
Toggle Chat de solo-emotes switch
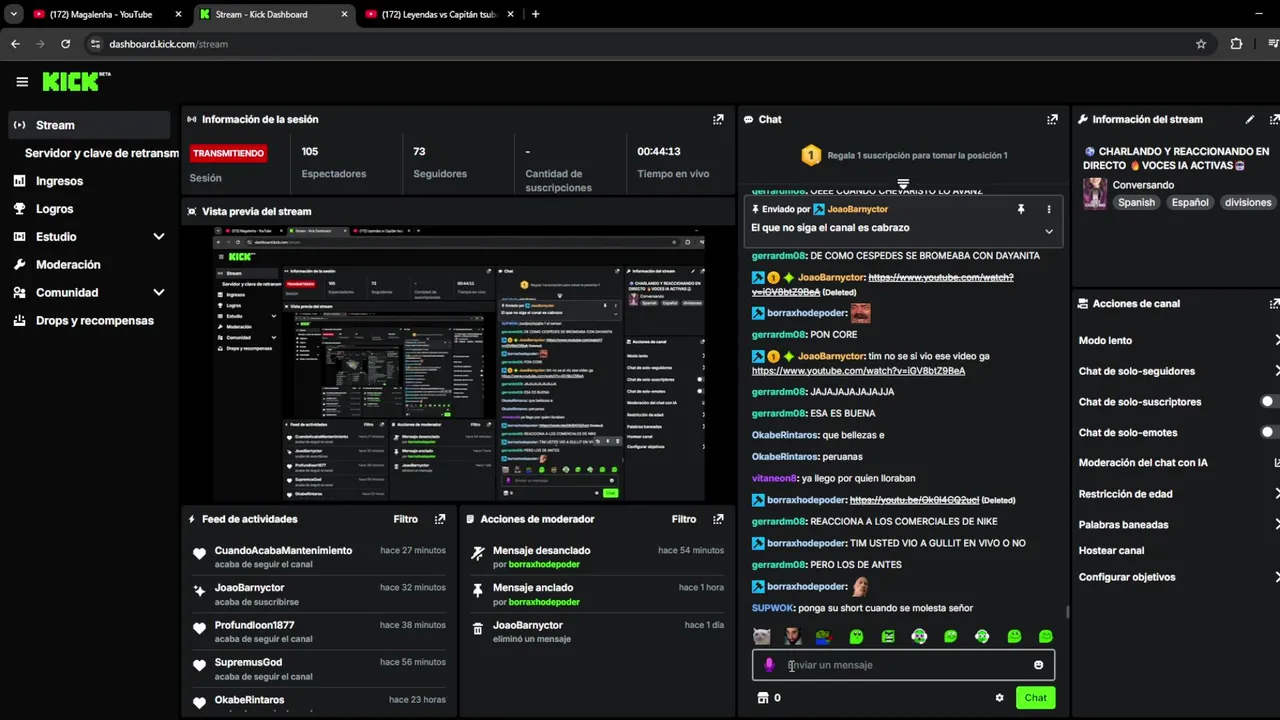point(1270,433)
